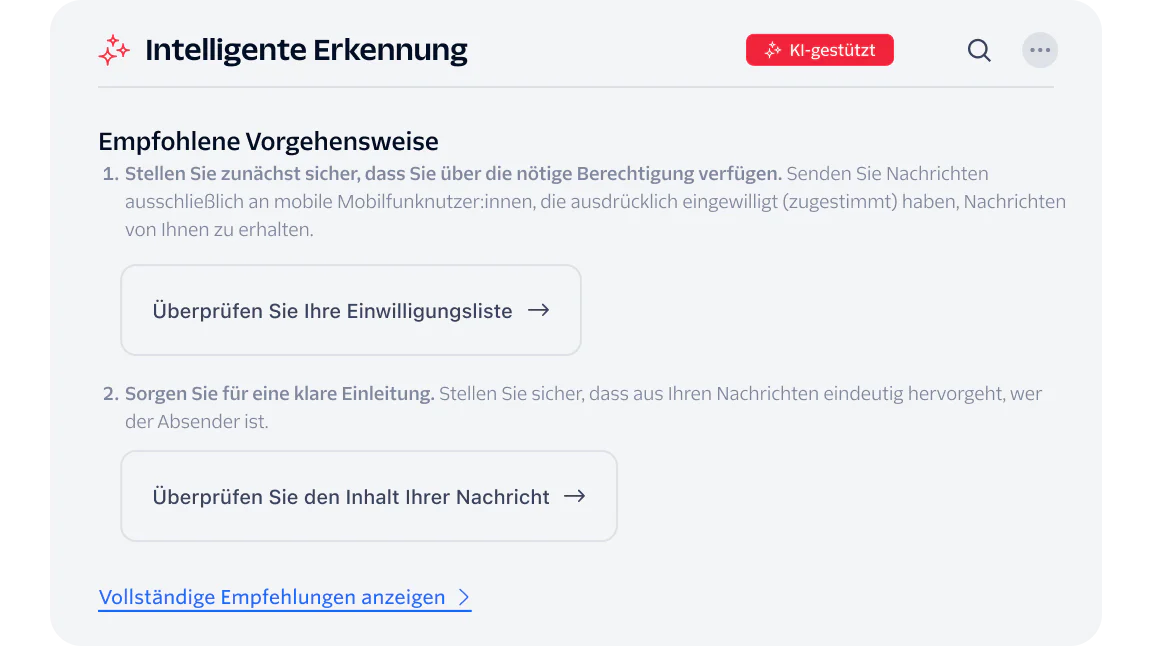Select the Empfohlene Vorgehensweise section heading
Viewport: 1152px width, 646px height.
tap(268, 141)
